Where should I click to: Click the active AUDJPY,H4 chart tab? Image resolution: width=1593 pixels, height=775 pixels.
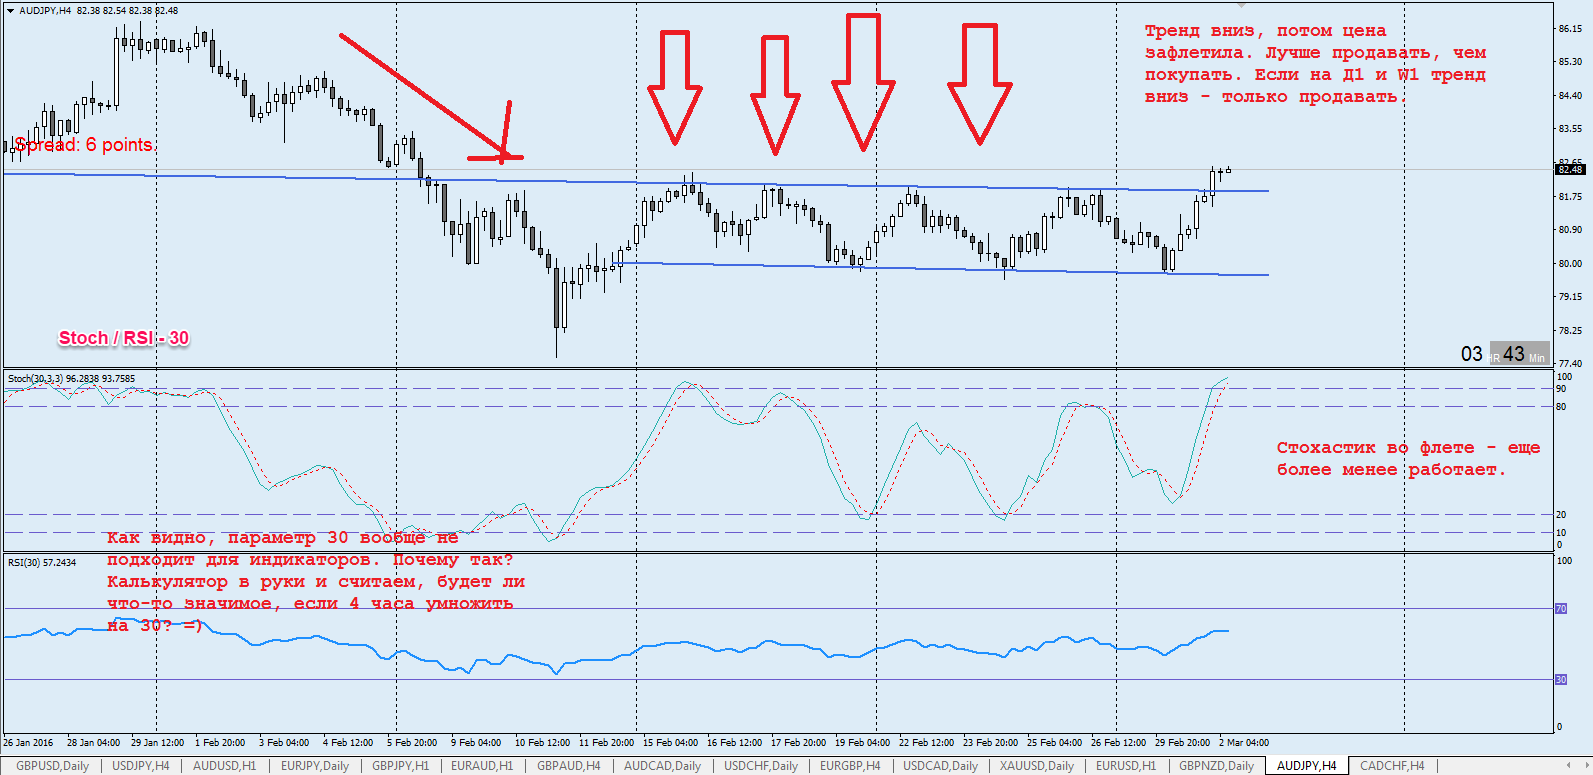[x=1306, y=766]
